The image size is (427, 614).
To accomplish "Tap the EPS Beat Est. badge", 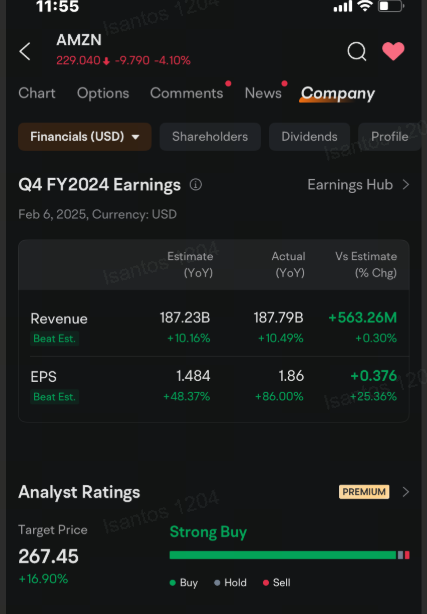I will click(x=54, y=397).
